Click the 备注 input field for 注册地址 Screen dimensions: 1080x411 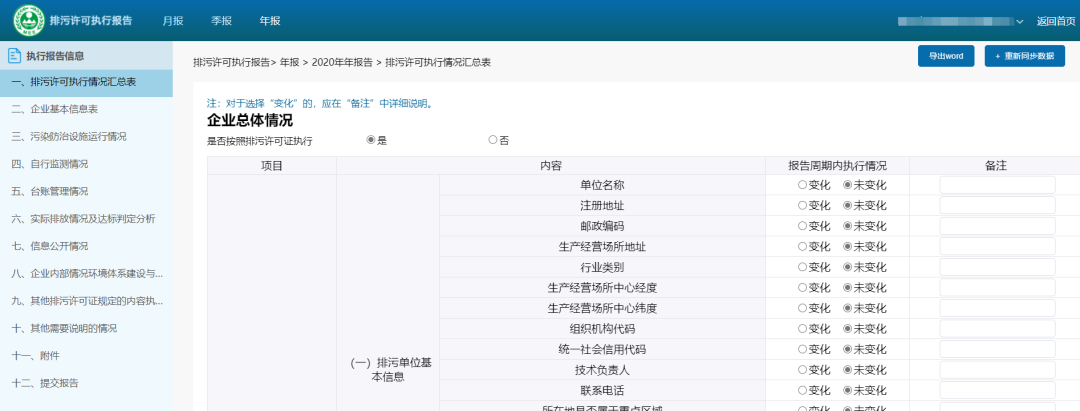pyautogui.click(x=997, y=206)
